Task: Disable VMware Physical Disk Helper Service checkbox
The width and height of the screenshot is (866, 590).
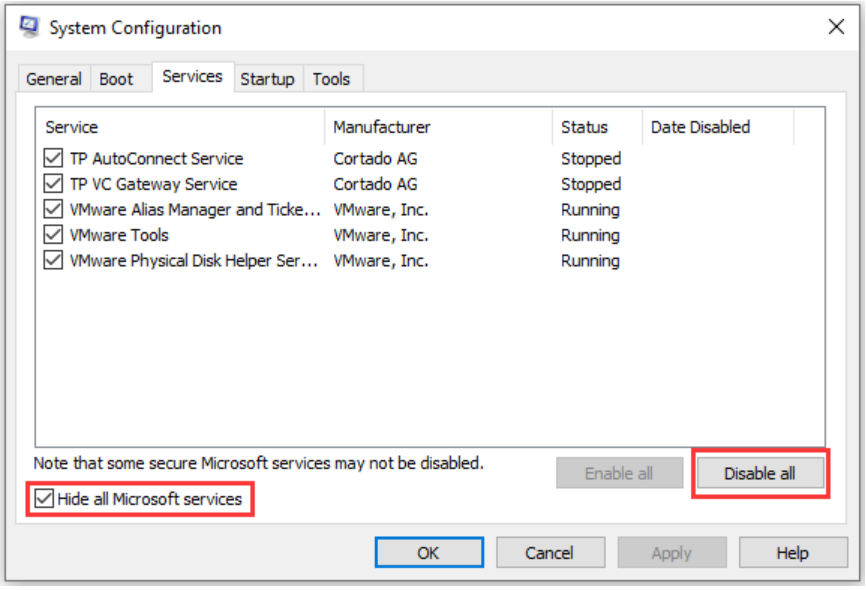Action: [54, 261]
